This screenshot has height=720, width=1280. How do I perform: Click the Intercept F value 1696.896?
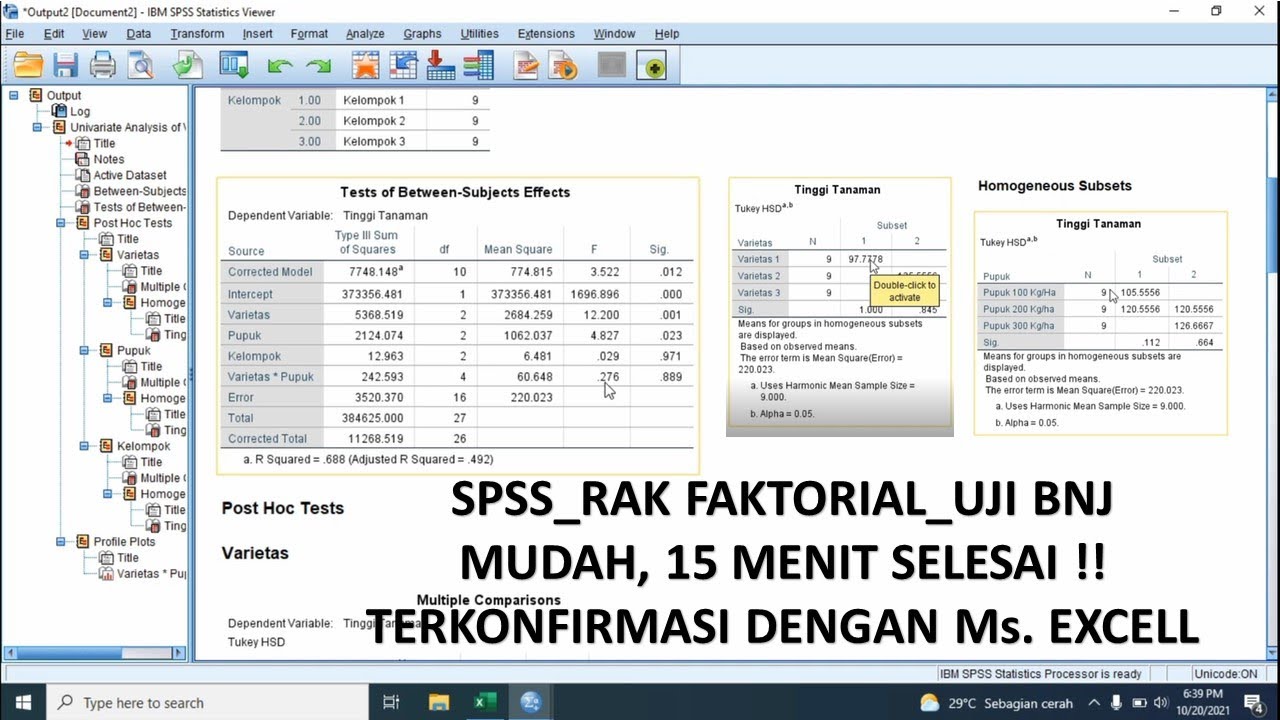[593, 294]
